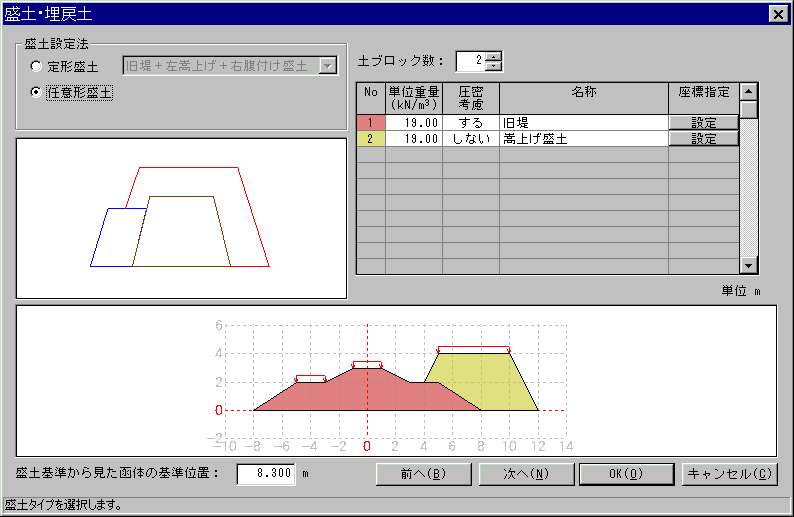Click the No column header
794x517 pixels.
(371, 98)
